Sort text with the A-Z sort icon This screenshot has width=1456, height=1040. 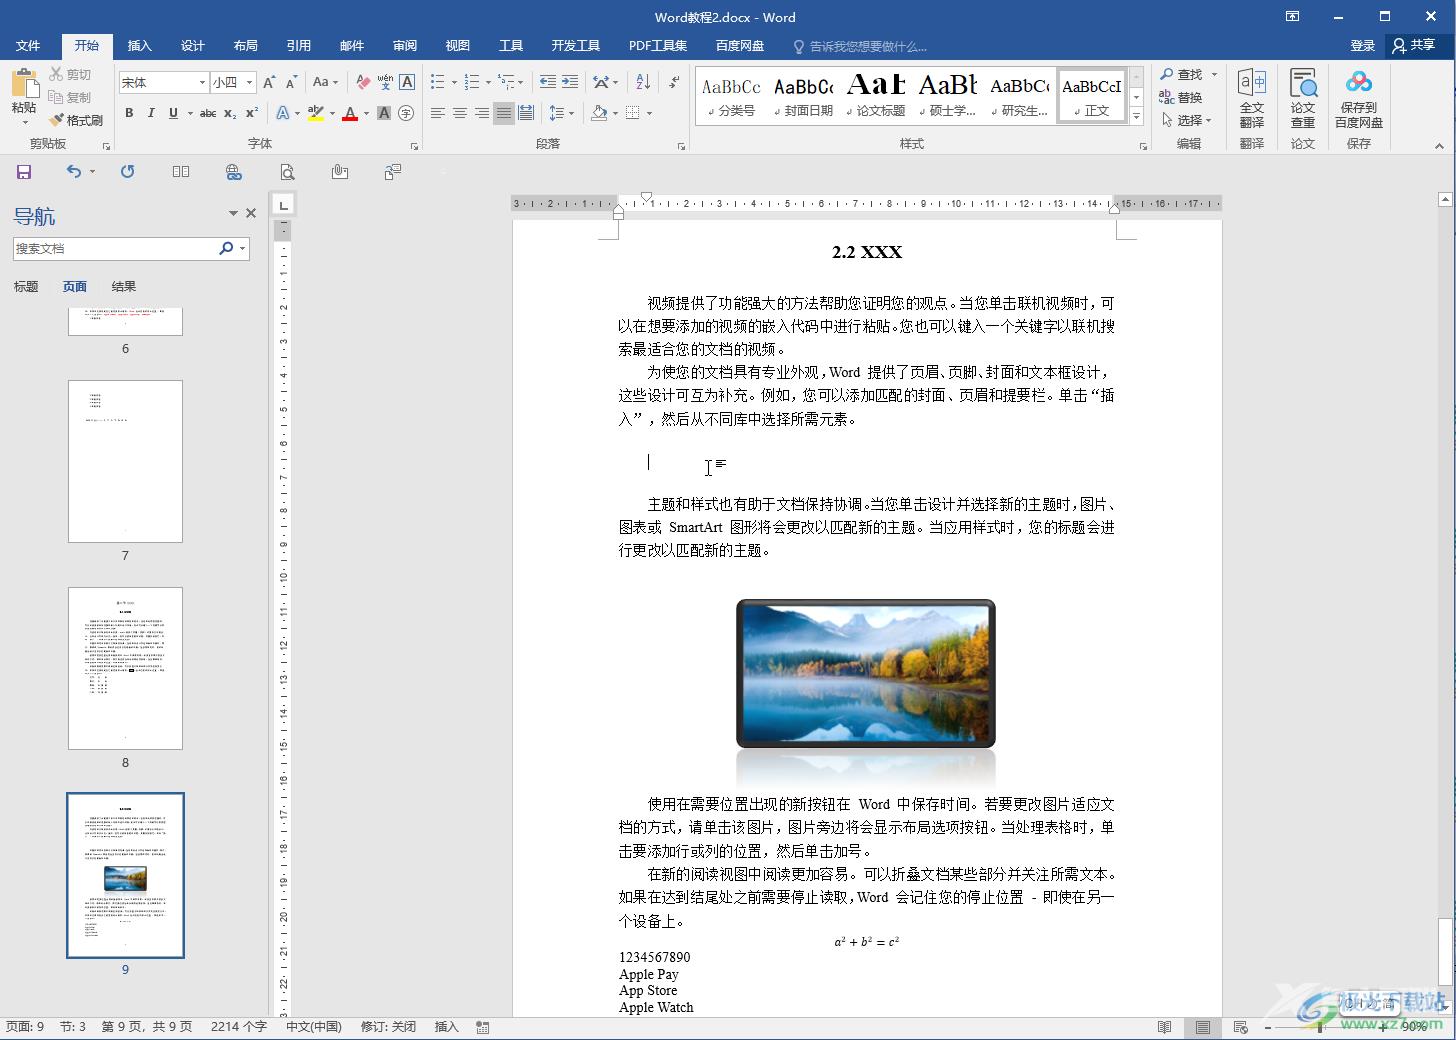643,82
